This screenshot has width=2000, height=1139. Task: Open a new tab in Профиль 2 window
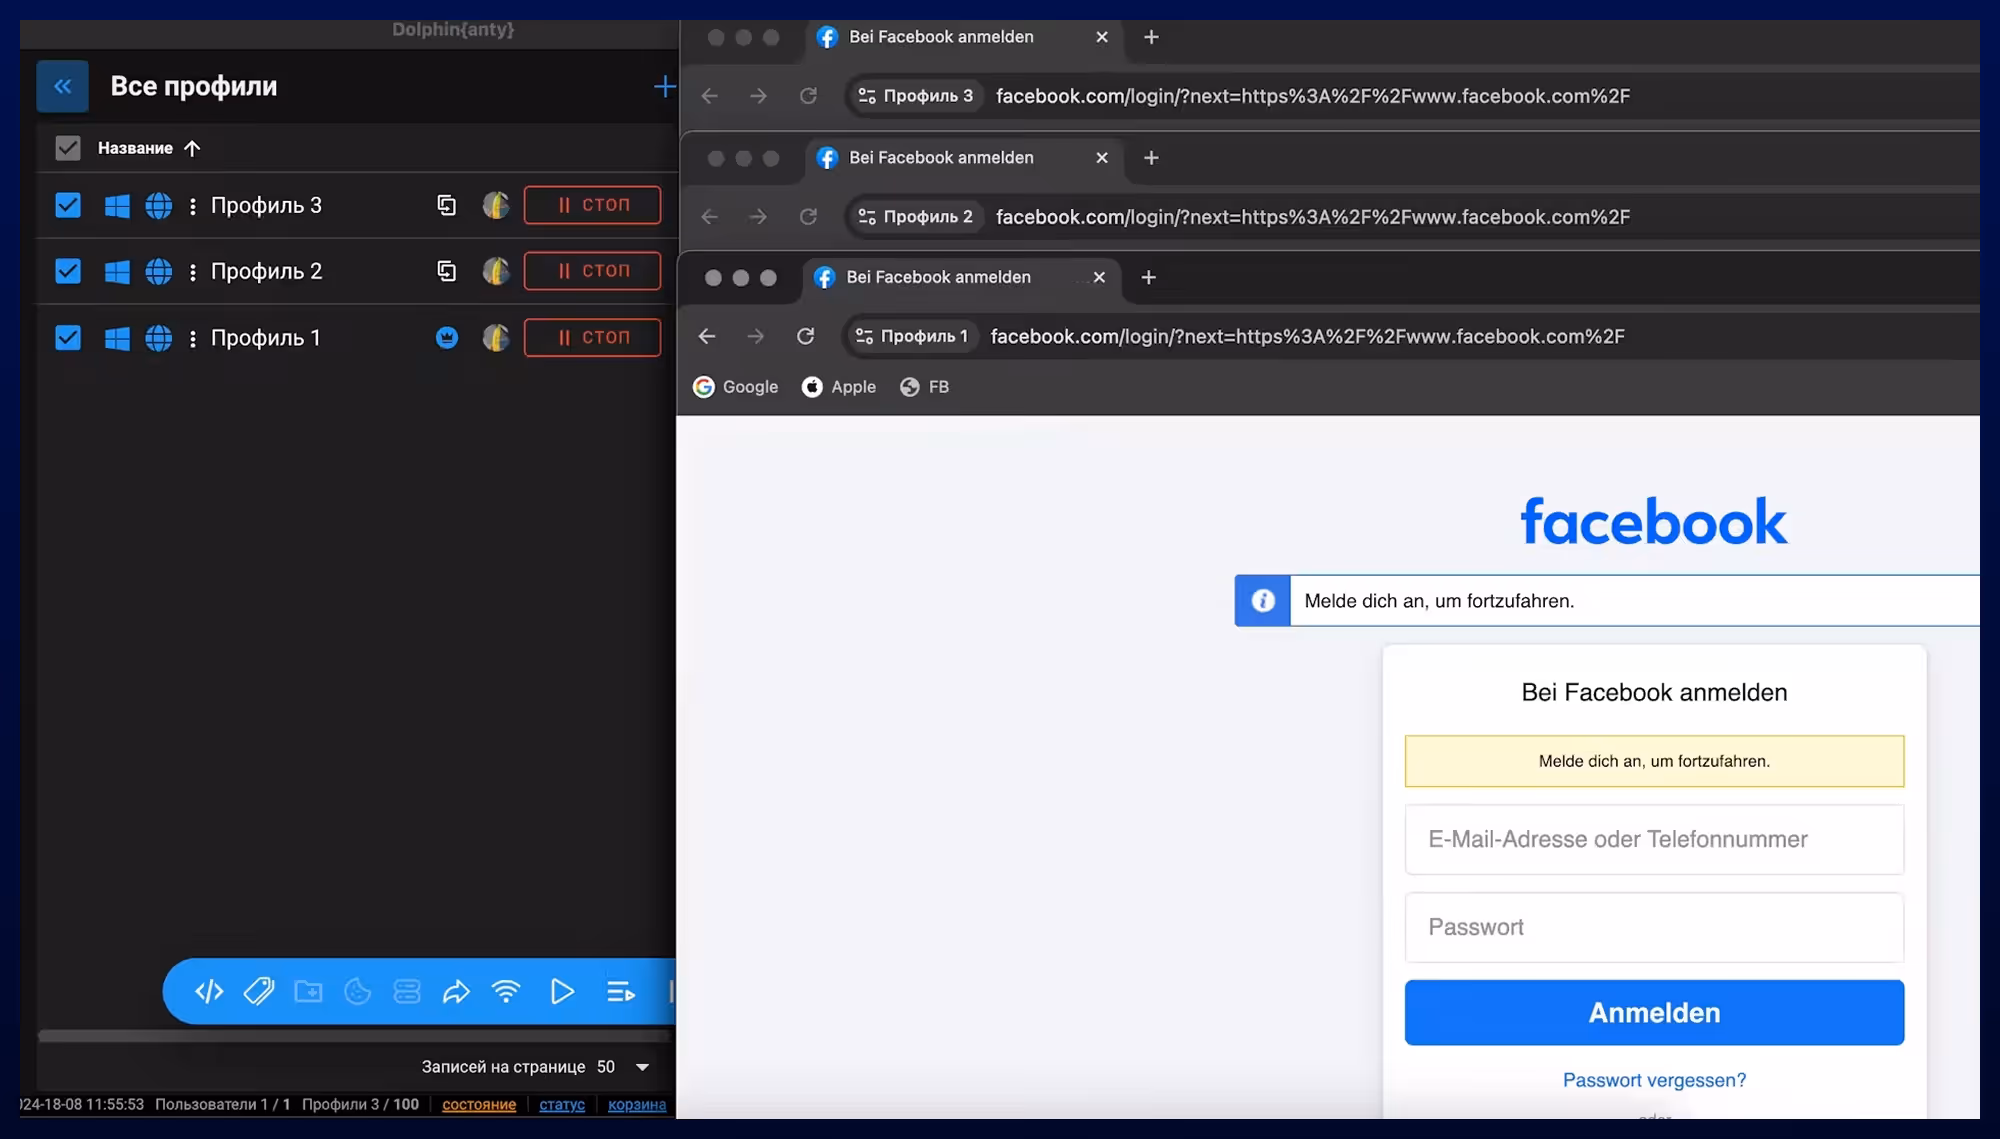tap(1151, 158)
